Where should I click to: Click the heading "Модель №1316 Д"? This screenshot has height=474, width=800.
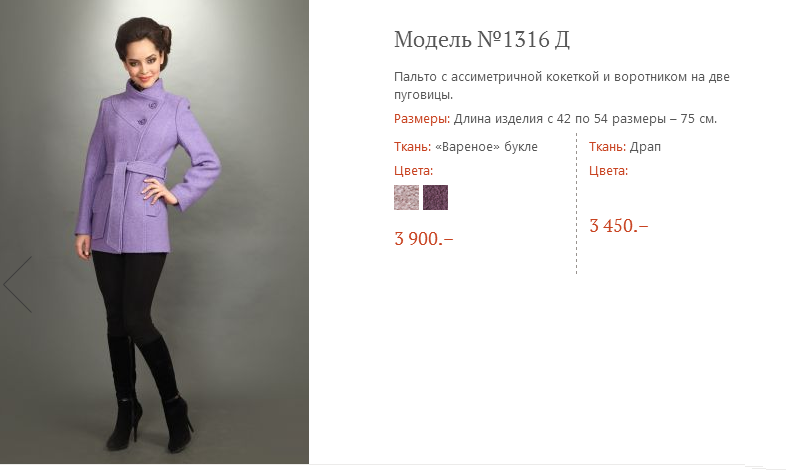point(482,40)
